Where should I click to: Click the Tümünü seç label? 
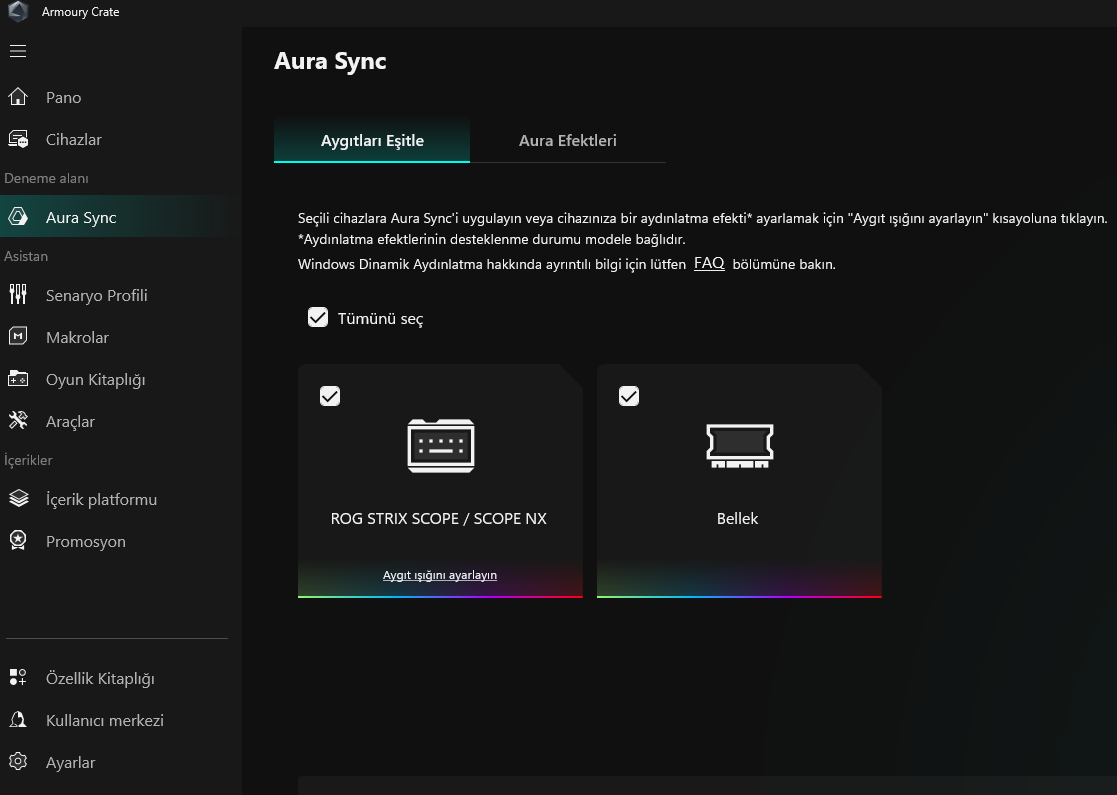380,318
